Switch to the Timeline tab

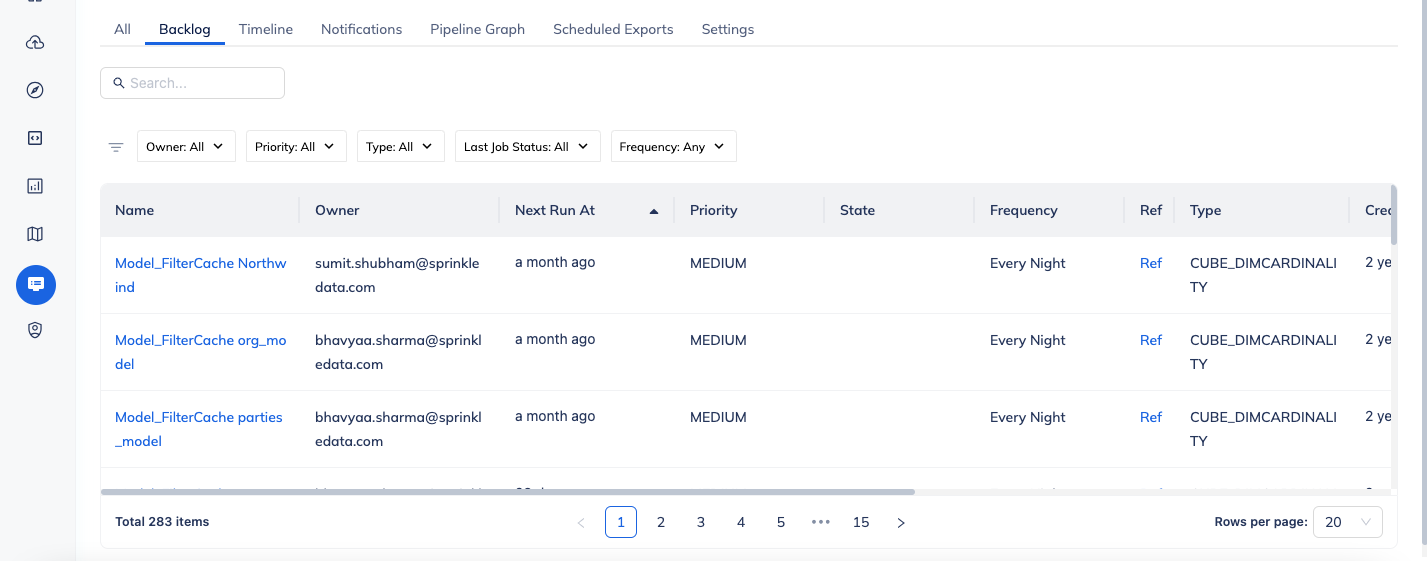[x=266, y=29]
